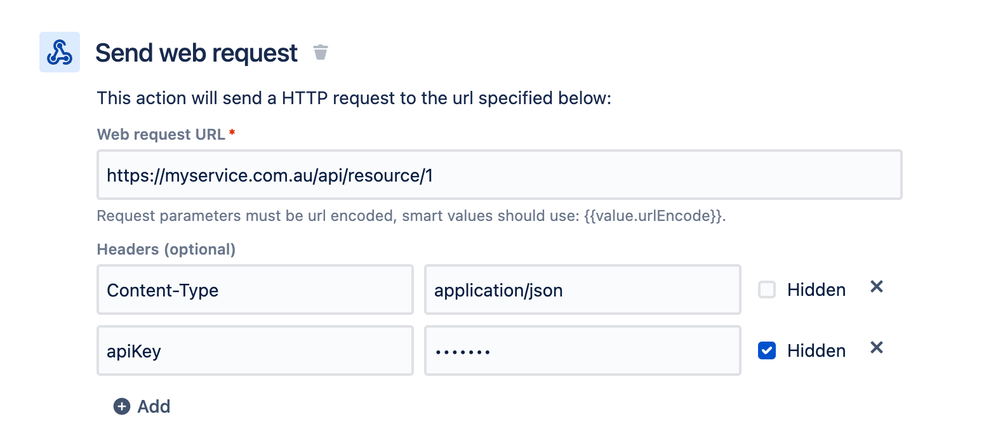998x433 pixels.
Task: Click the Headers (optional) label
Action: 166,250
